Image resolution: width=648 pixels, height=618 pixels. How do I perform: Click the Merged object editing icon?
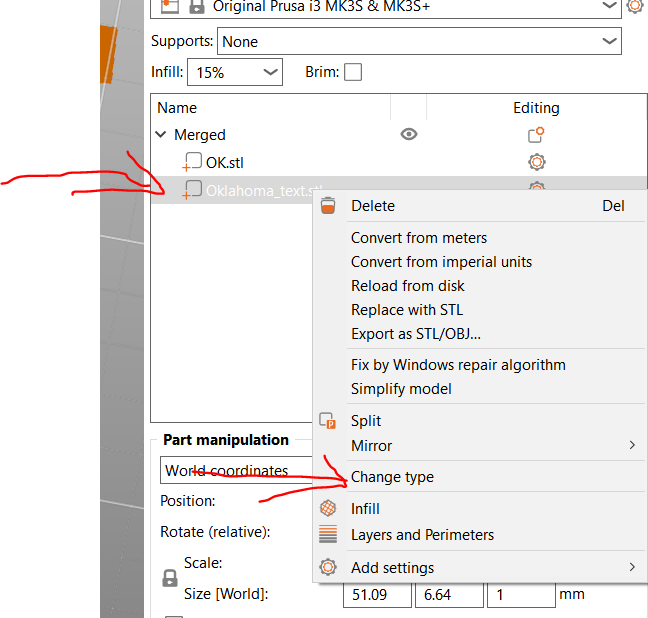pyautogui.click(x=536, y=135)
